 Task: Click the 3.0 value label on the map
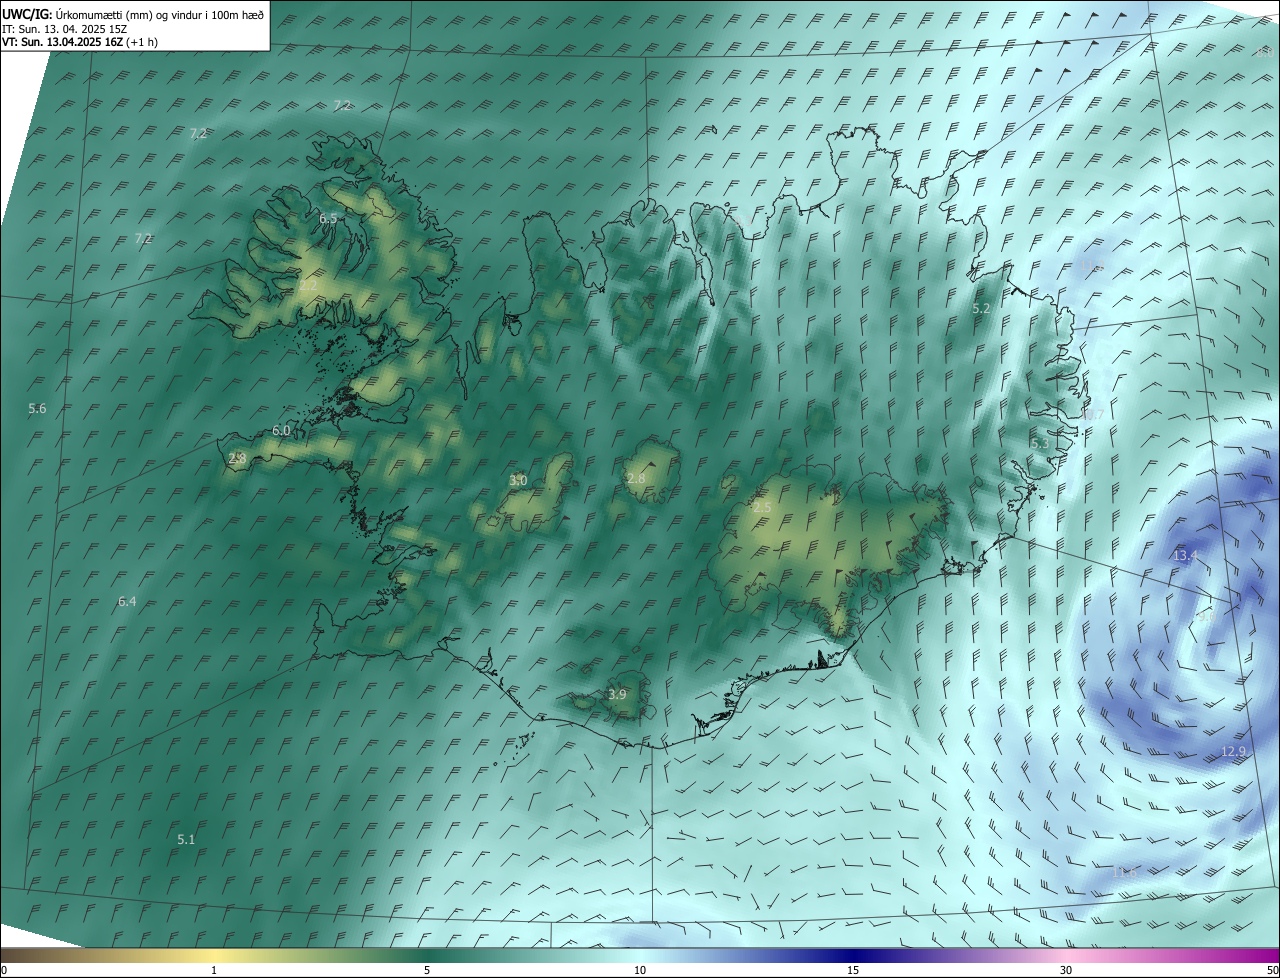(x=518, y=480)
